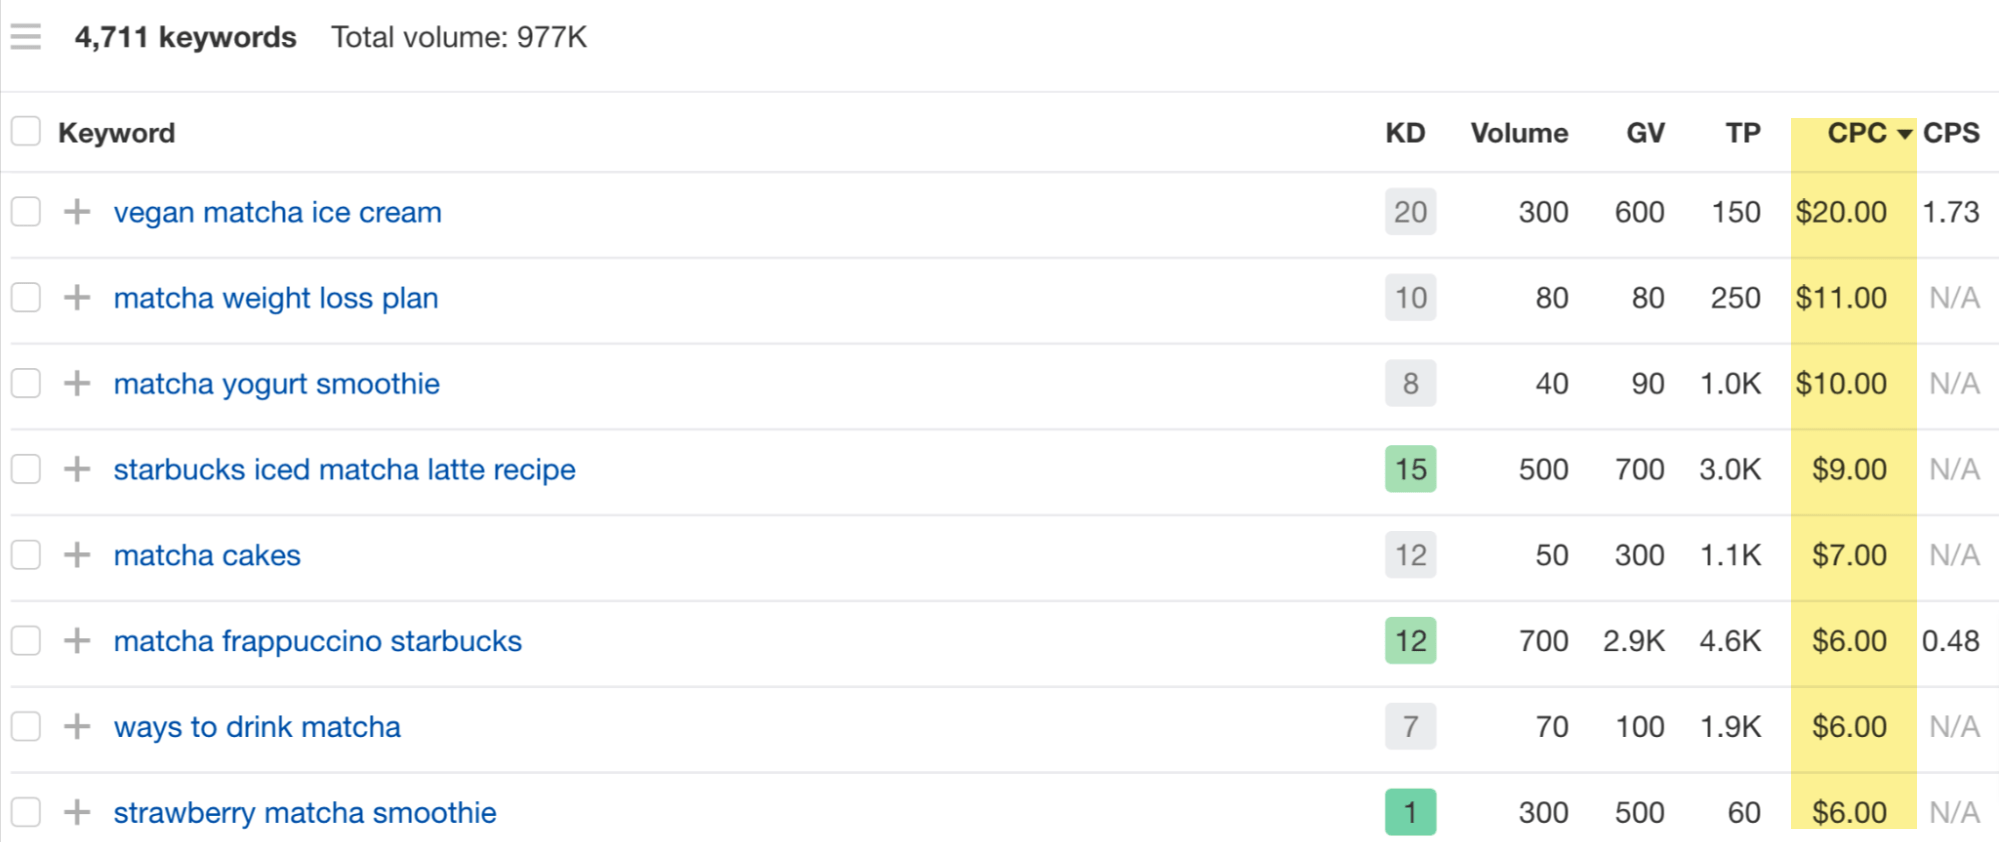Sort by the TP column header
1999x843 pixels.
[x=1742, y=133]
